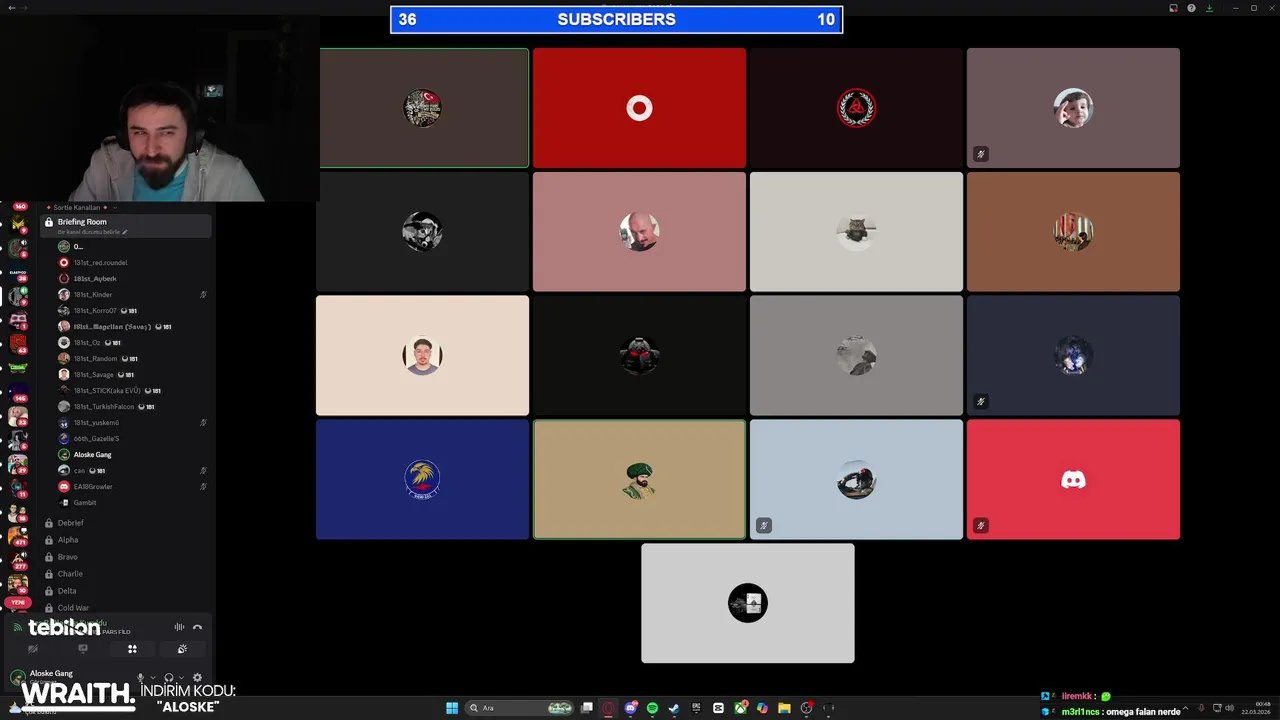Open server icon with 38 badge

coord(18,273)
